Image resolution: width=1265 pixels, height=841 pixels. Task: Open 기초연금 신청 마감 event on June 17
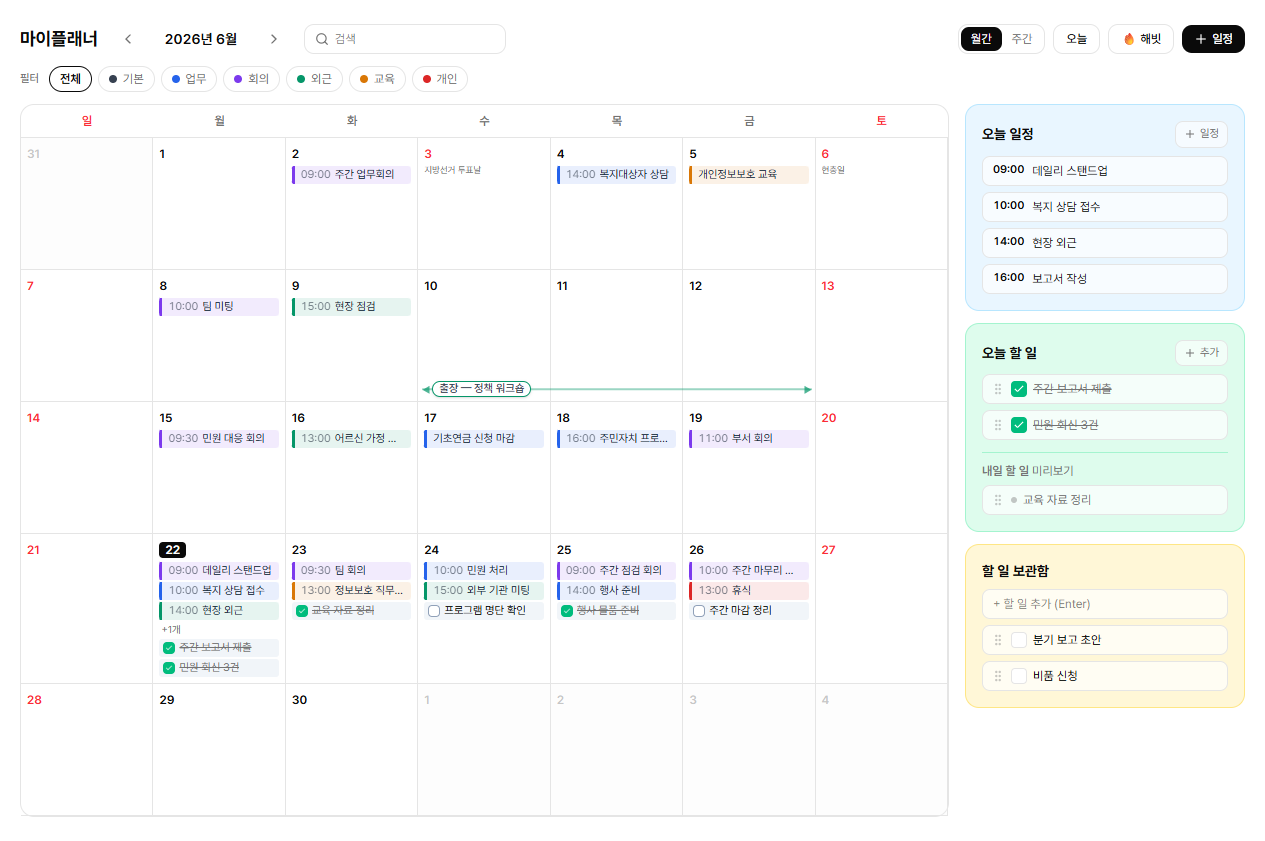pyautogui.click(x=484, y=439)
